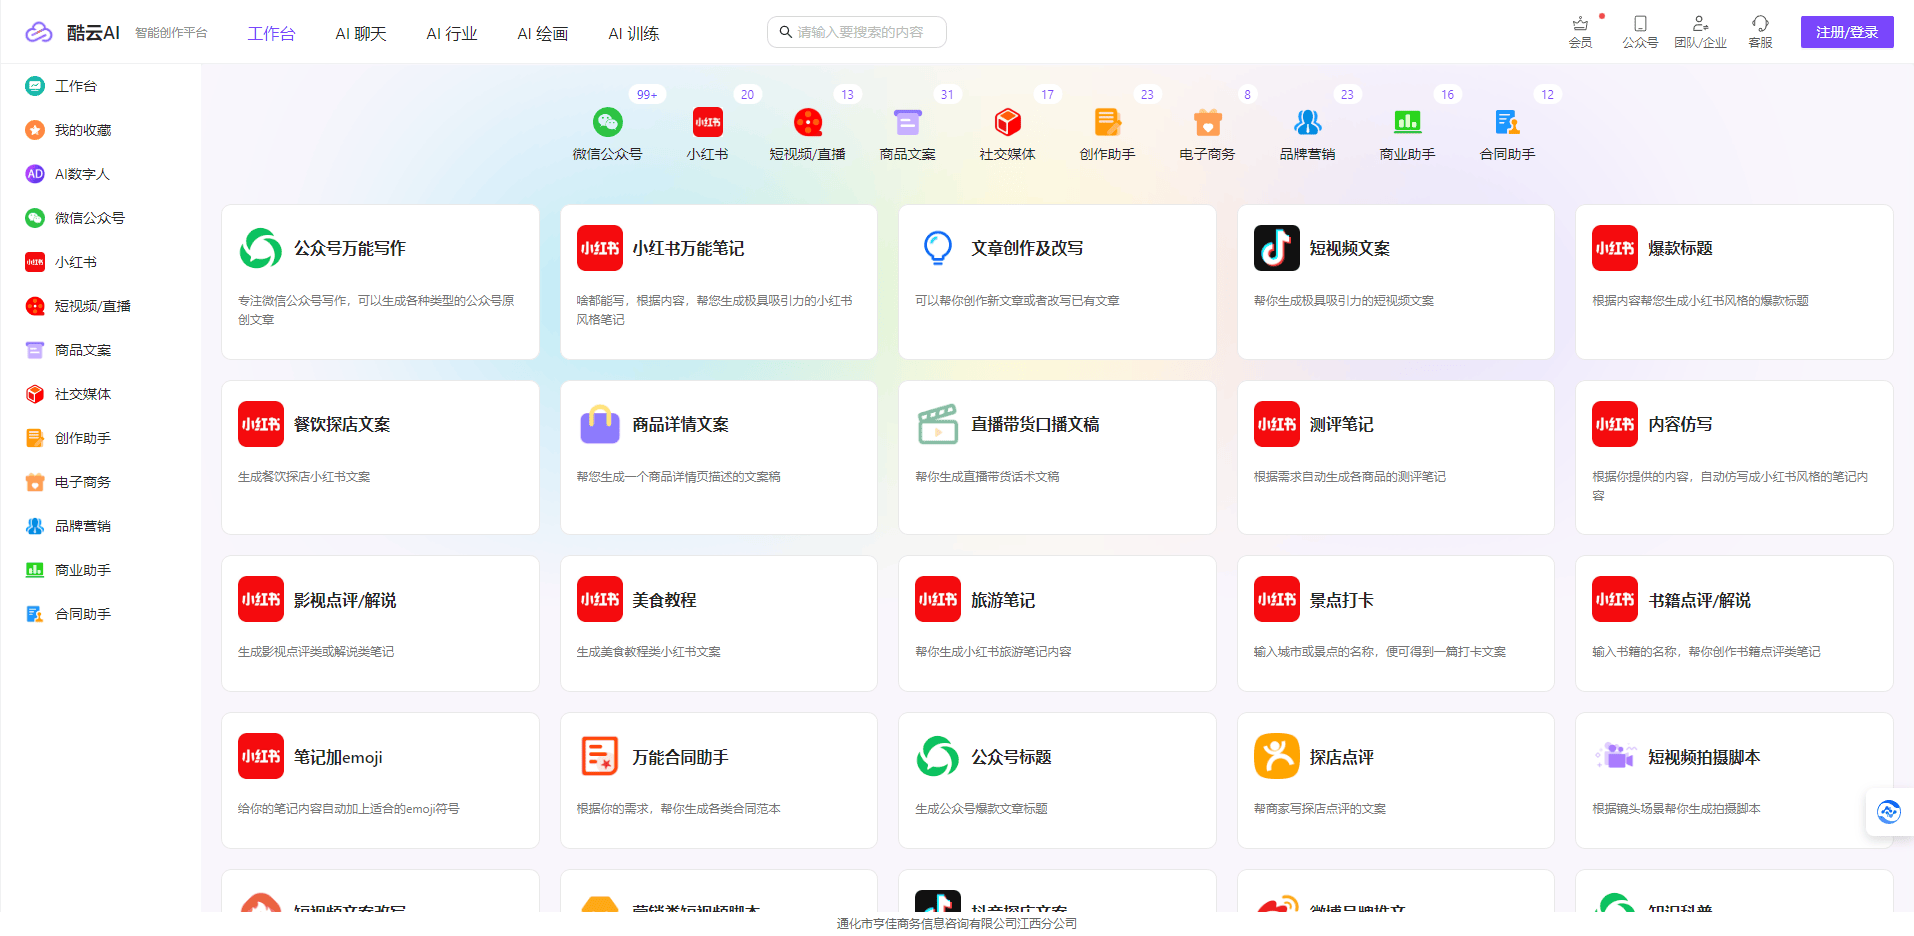This screenshot has width=1914, height=936.
Task: Open the 公众号万能写作 card
Action: (380, 282)
